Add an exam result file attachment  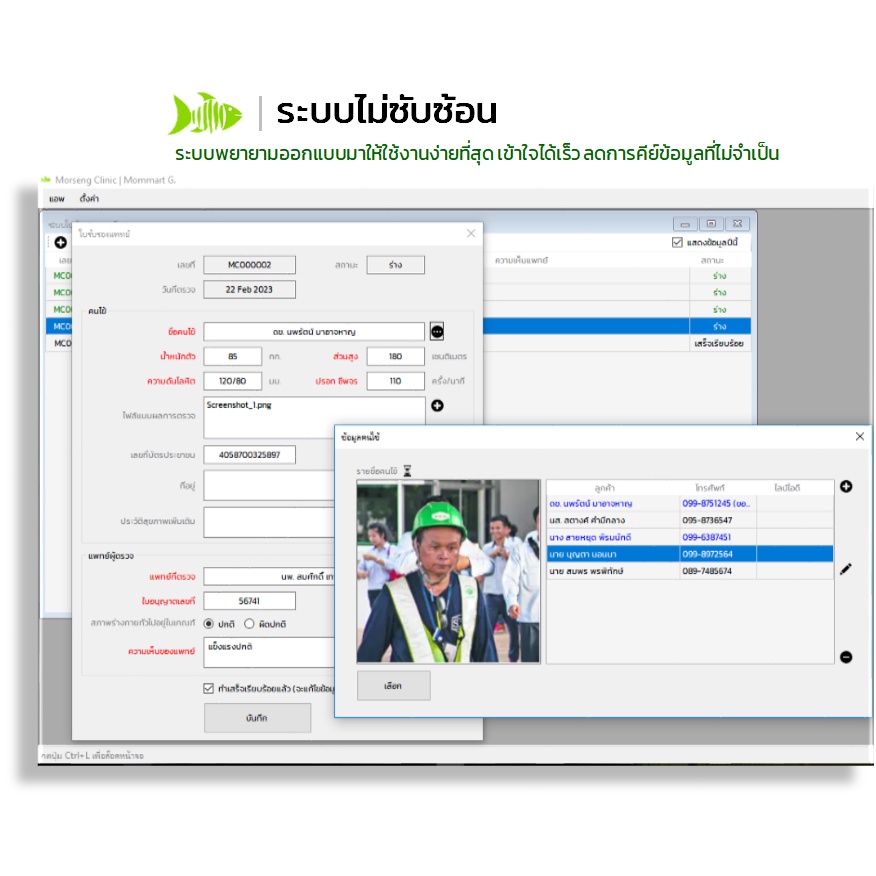pyautogui.click(x=437, y=405)
